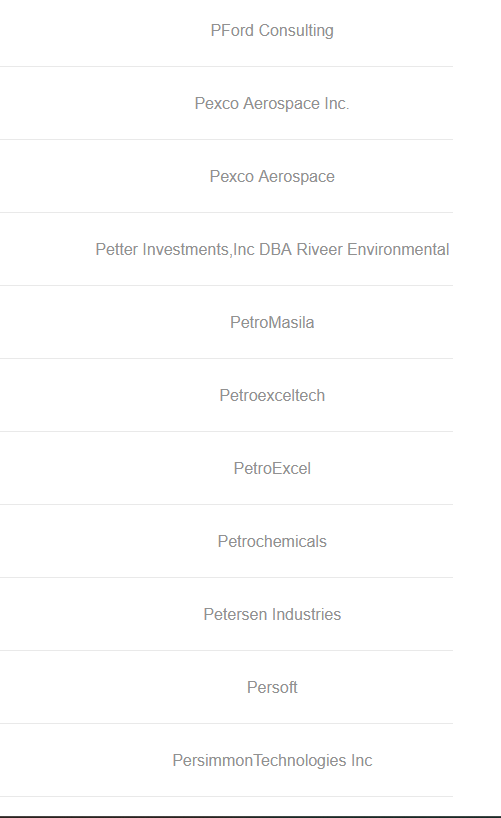Click Riveer Environmental portion of the name
501x818 pixels.
pos(373,249)
